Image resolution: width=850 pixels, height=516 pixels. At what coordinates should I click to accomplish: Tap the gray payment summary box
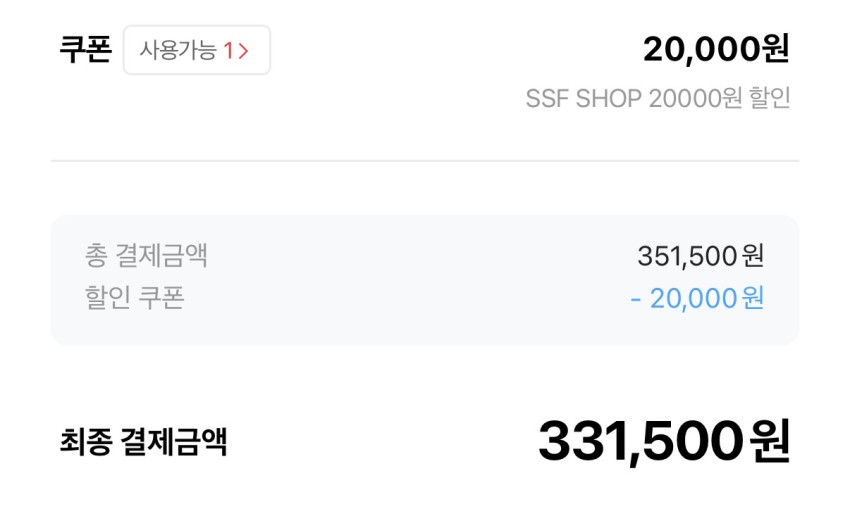click(425, 278)
